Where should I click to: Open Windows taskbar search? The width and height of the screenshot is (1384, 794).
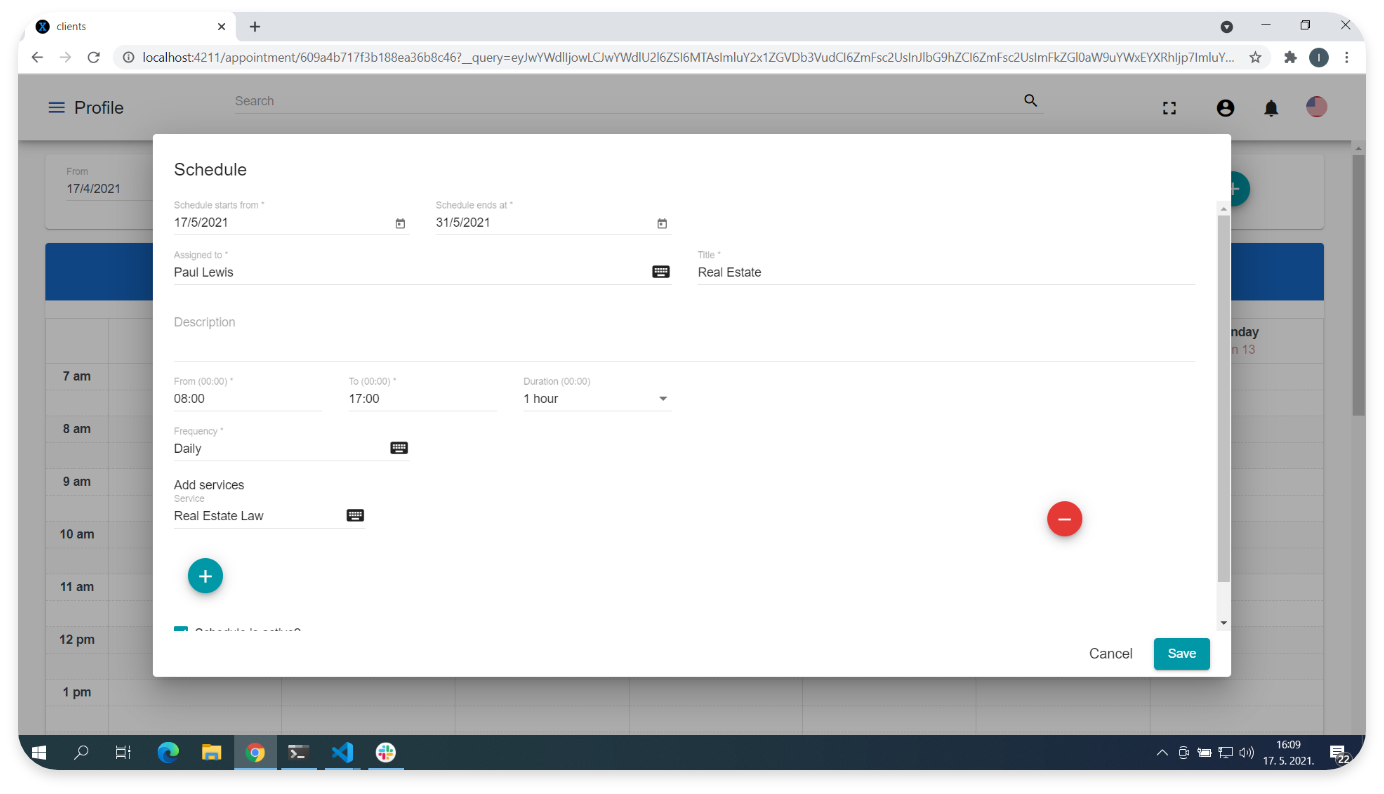pos(82,753)
